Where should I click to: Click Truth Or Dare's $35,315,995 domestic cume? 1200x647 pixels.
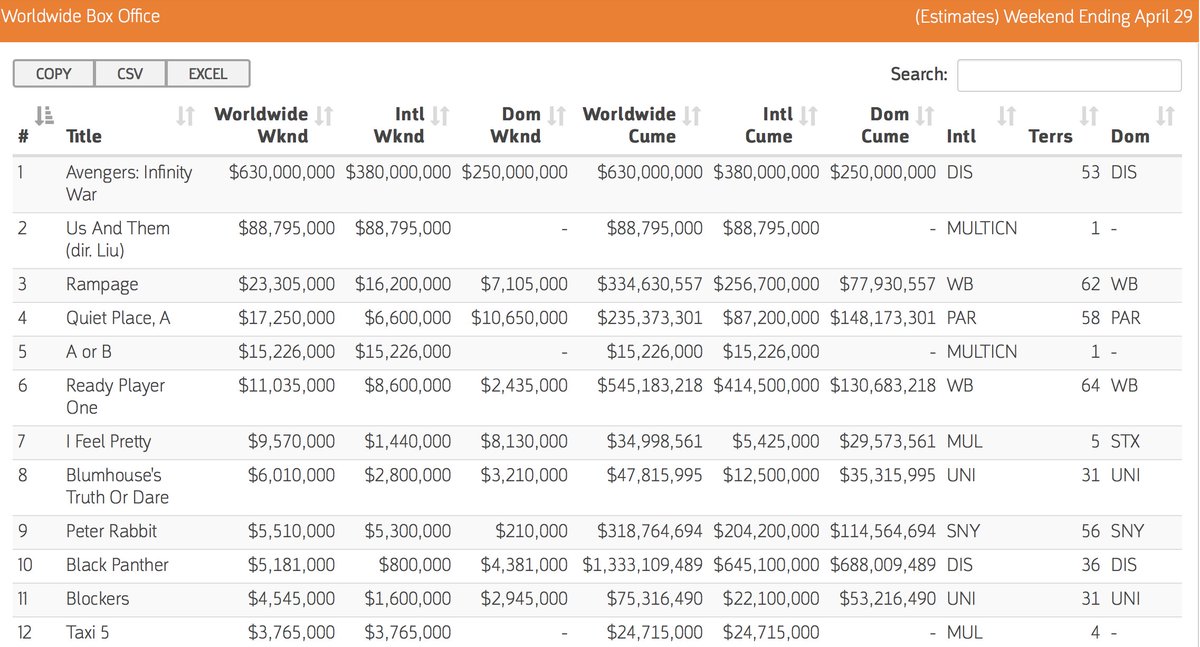click(x=887, y=475)
